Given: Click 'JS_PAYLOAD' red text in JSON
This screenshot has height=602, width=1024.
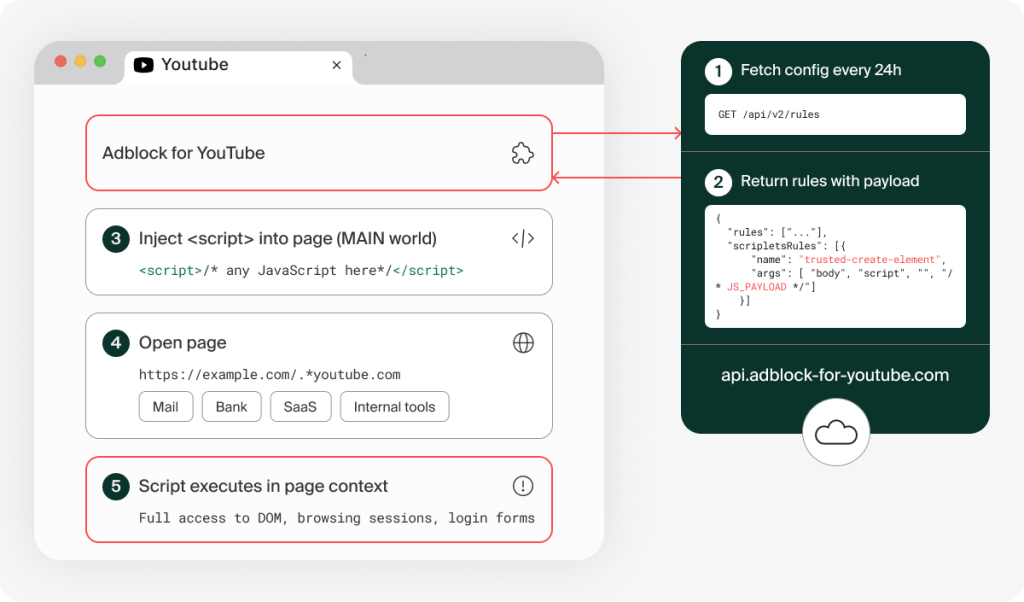Looking at the screenshot, I should [756, 287].
